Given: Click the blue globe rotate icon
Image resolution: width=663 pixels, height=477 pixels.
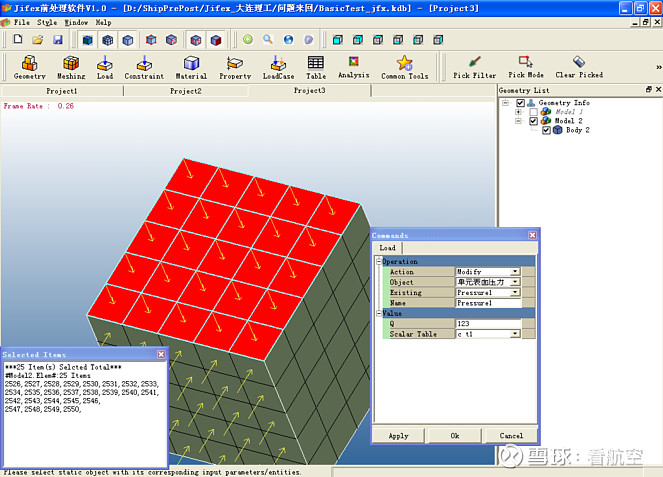Looking at the screenshot, I should click(288, 40).
